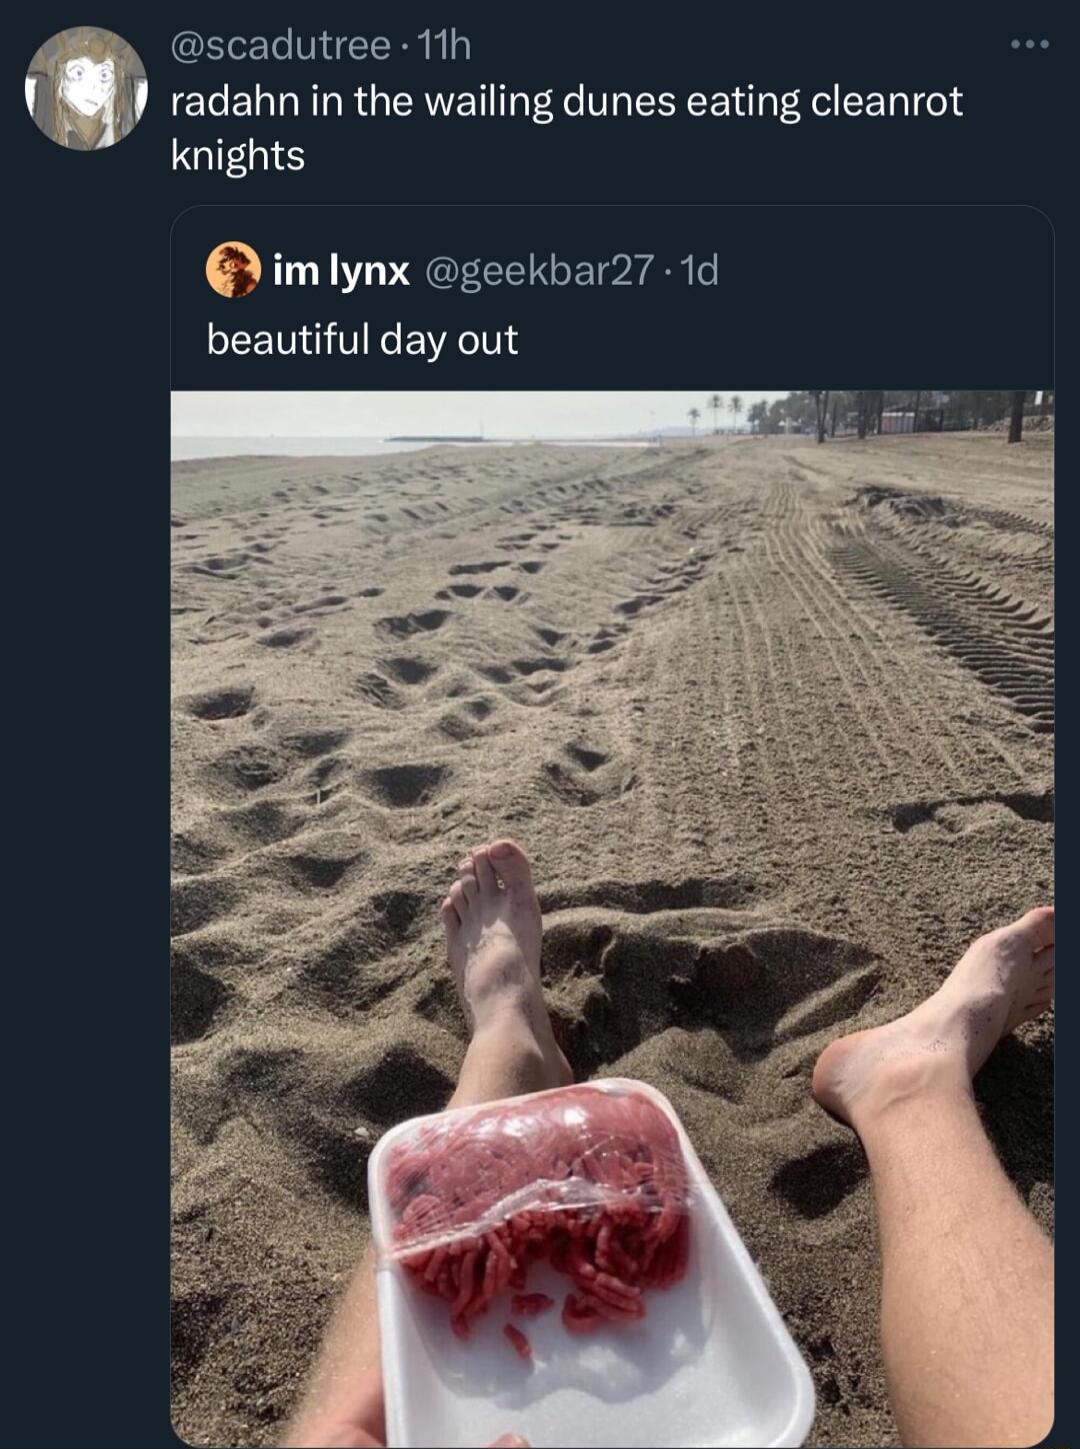Click the @scadutree handle
The width and height of the screenshot is (1080, 1449).
pos(281,45)
